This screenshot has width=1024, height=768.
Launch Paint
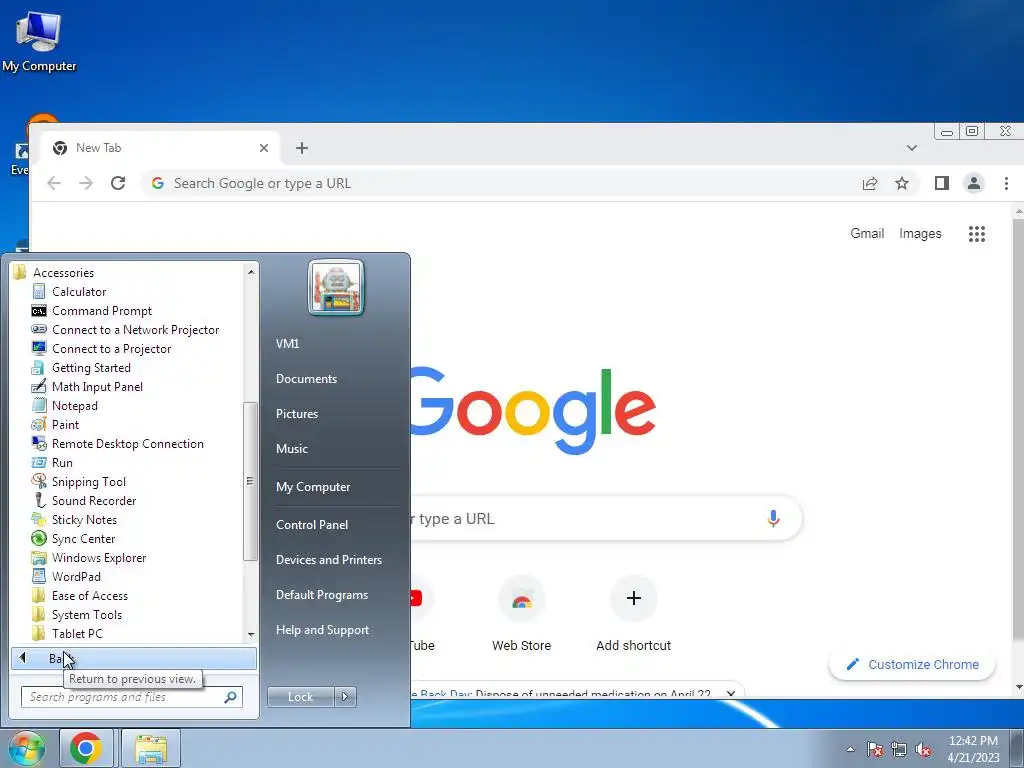pyautogui.click(x=65, y=424)
